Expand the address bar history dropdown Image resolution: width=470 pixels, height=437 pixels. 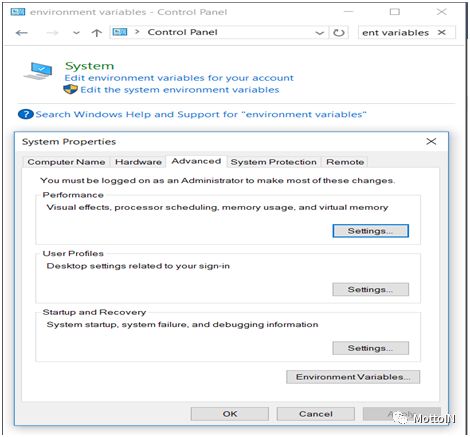(319, 33)
